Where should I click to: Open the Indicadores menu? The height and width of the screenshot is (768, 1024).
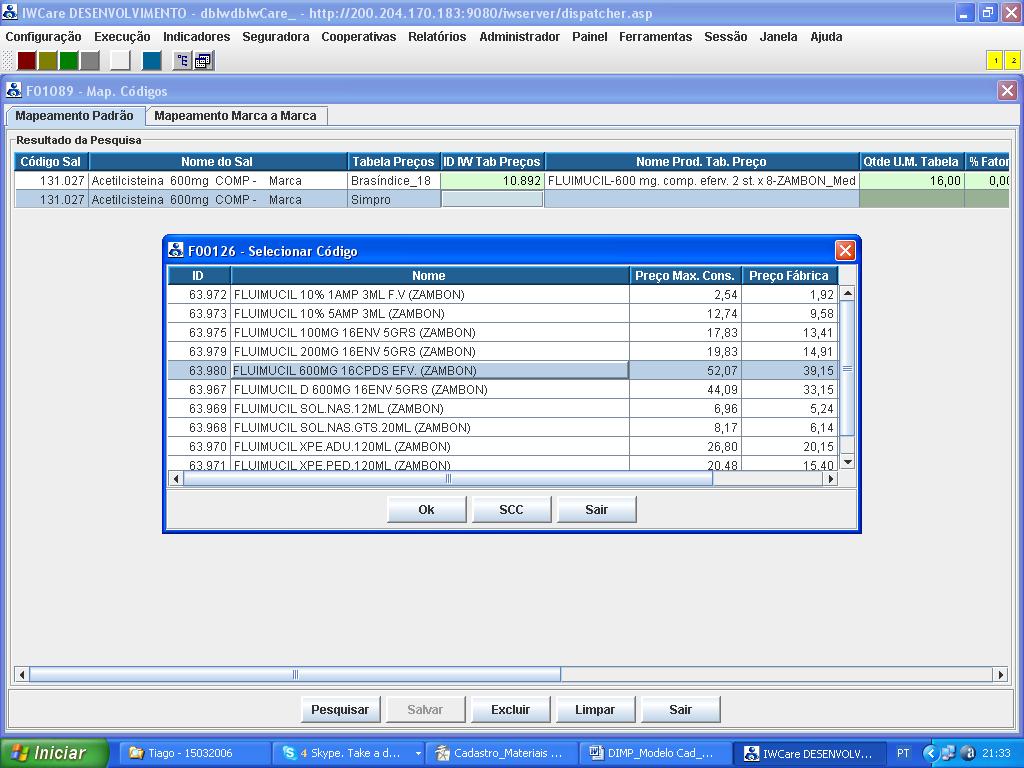[197, 37]
